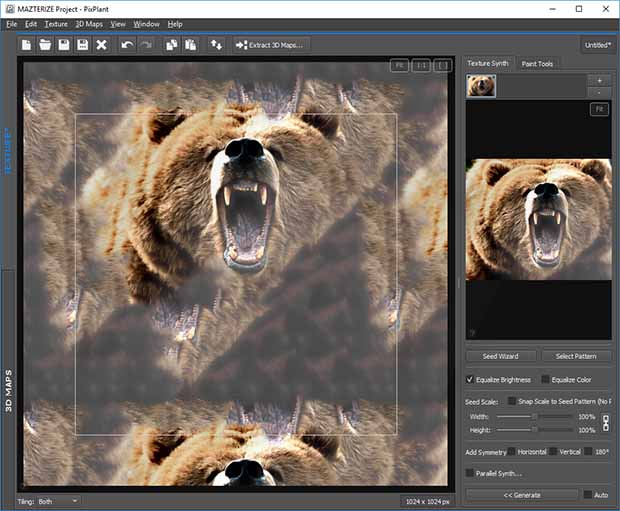Viewport: 620px width, 511px height.
Task: Swap with the up-down arrows icon
Action: tap(216, 45)
